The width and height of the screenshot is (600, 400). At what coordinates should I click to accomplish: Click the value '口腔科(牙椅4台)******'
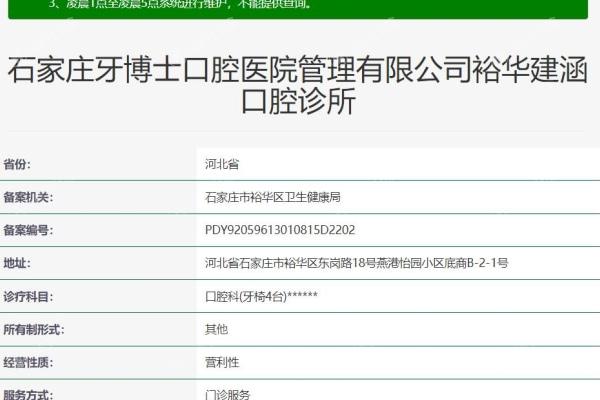(x=261, y=296)
